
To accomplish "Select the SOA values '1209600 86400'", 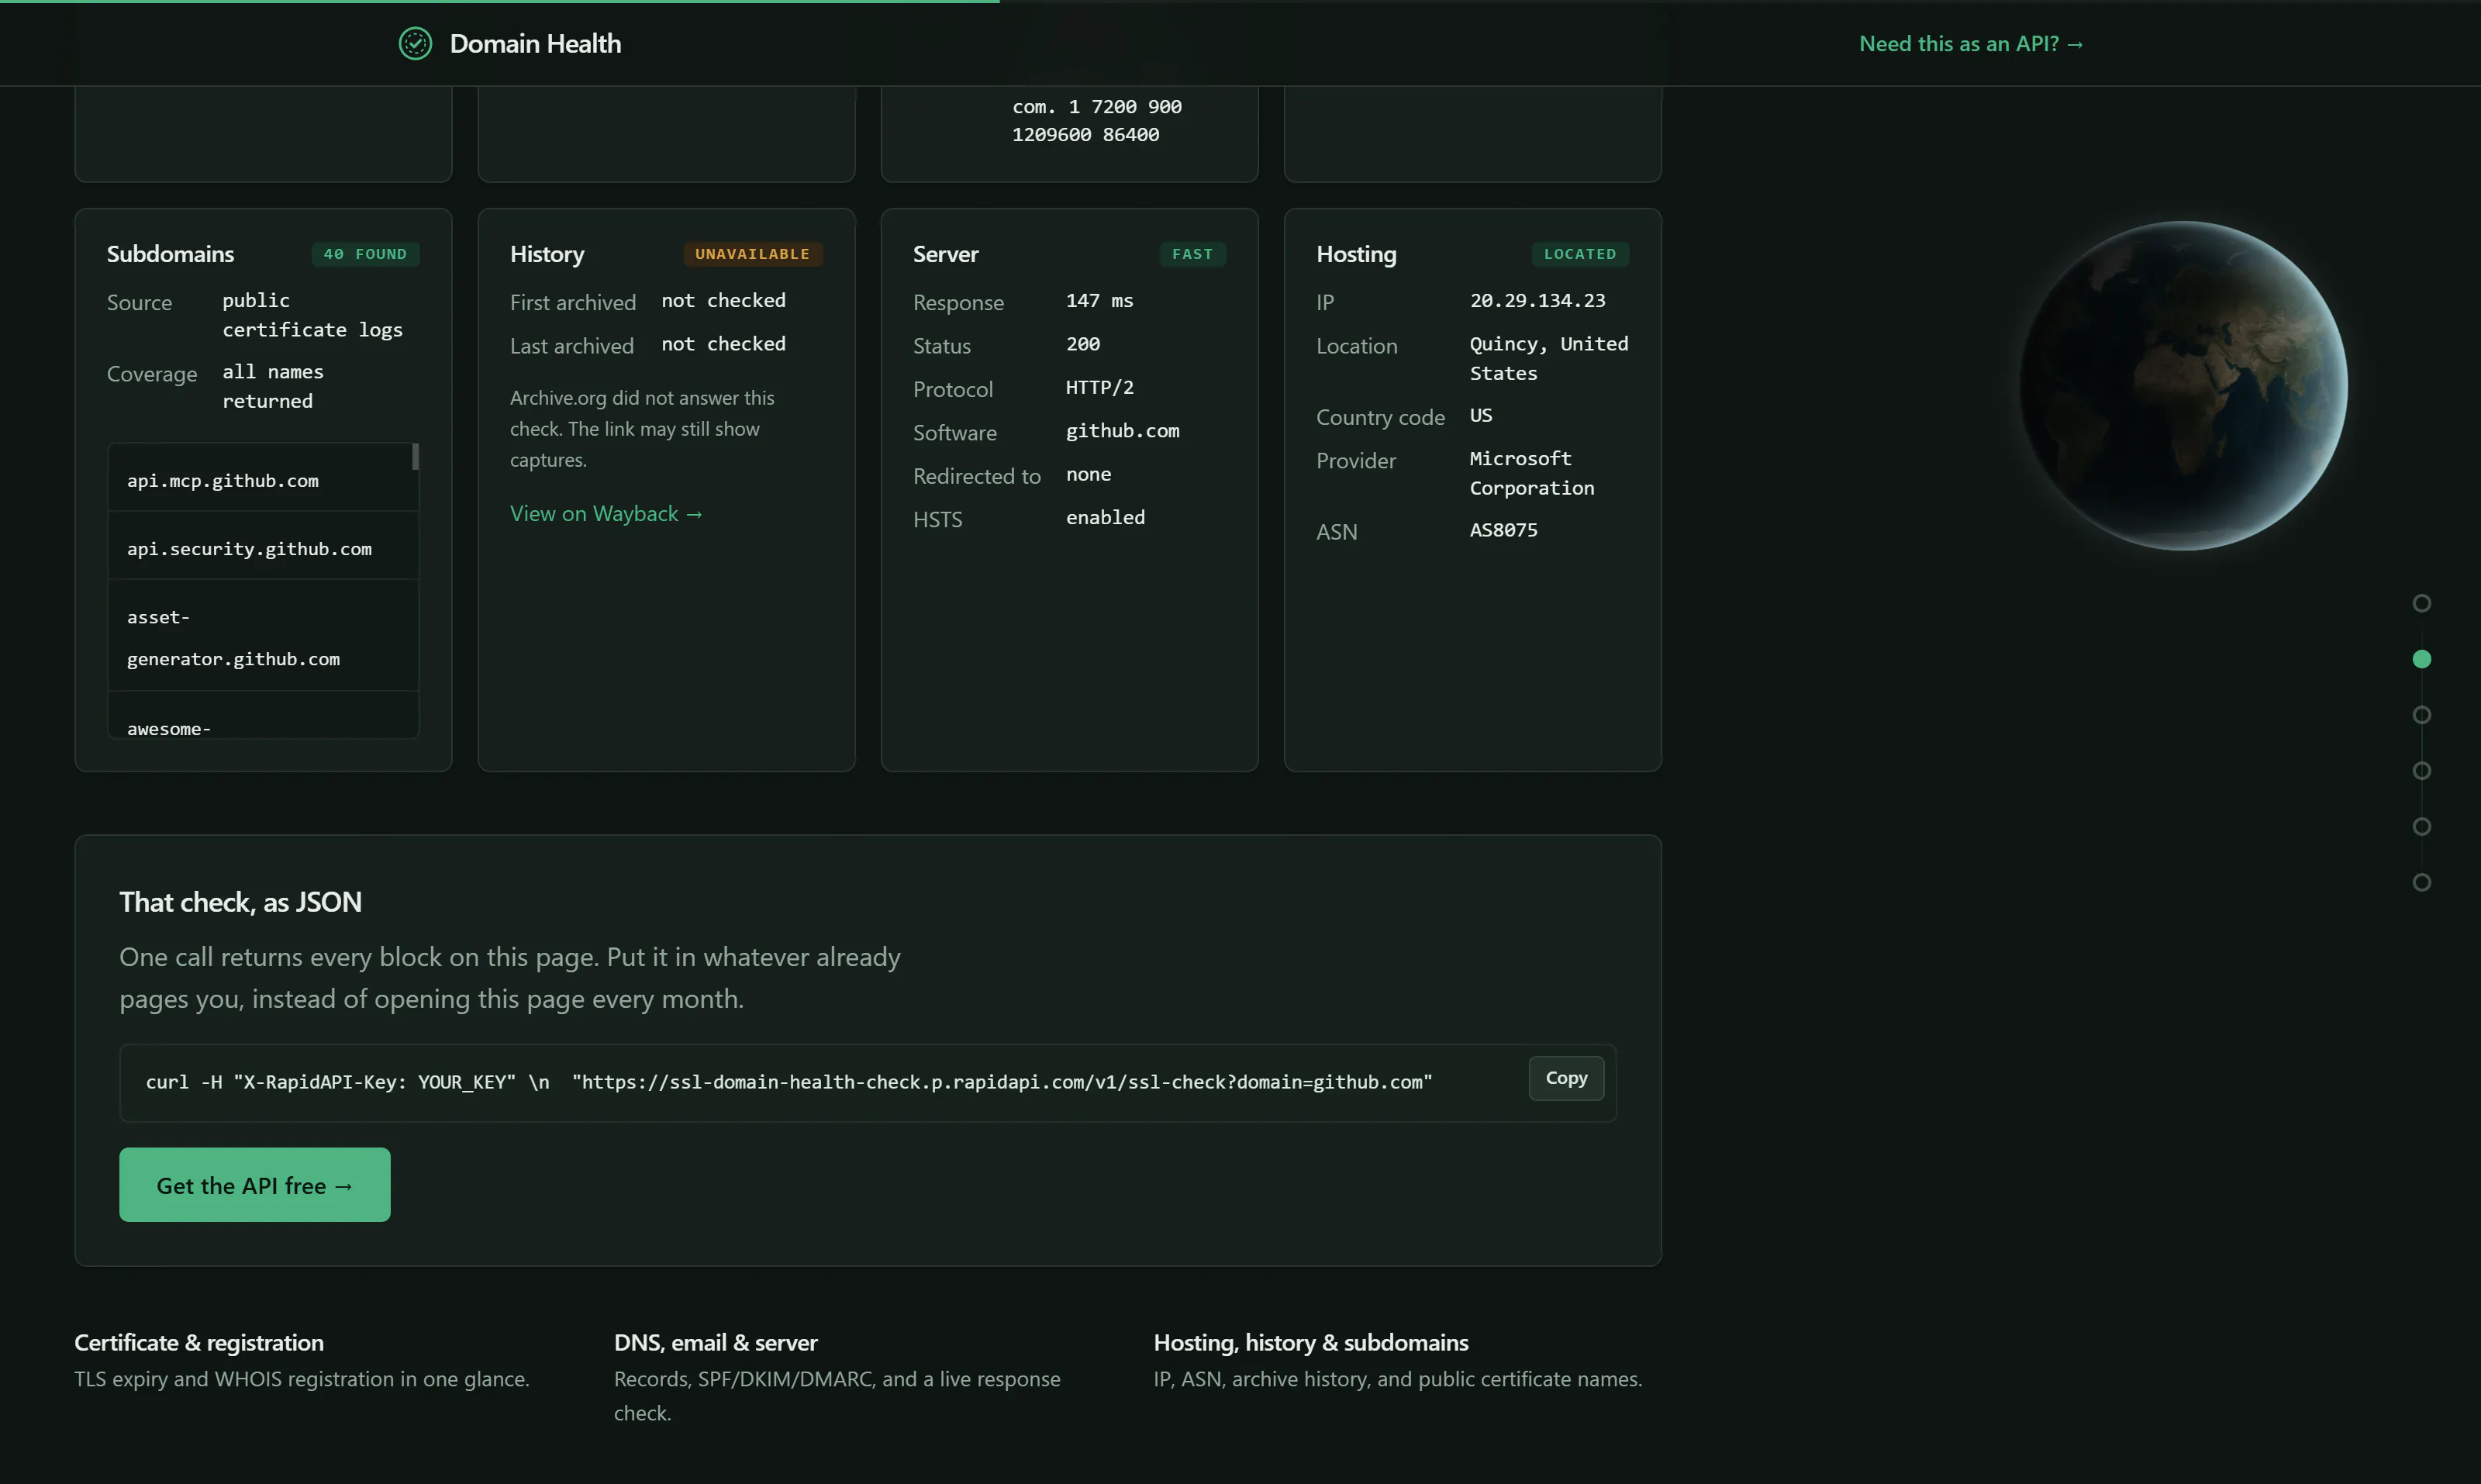I will coord(1085,134).
